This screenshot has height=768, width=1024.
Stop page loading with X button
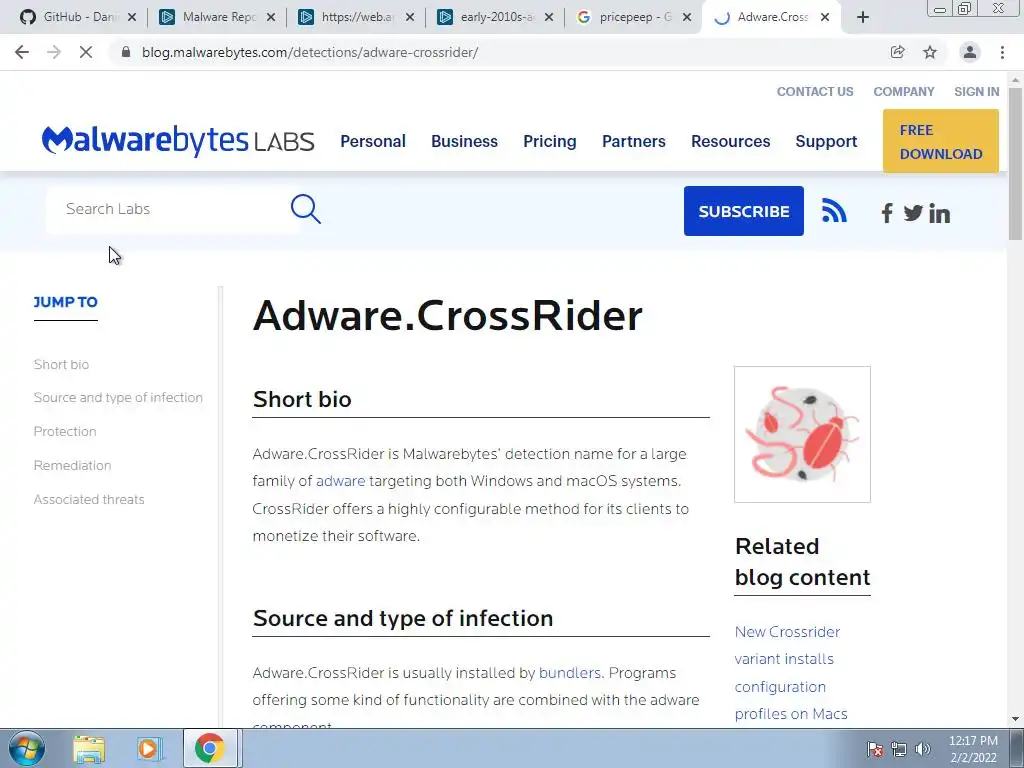[x=86, y=52]
